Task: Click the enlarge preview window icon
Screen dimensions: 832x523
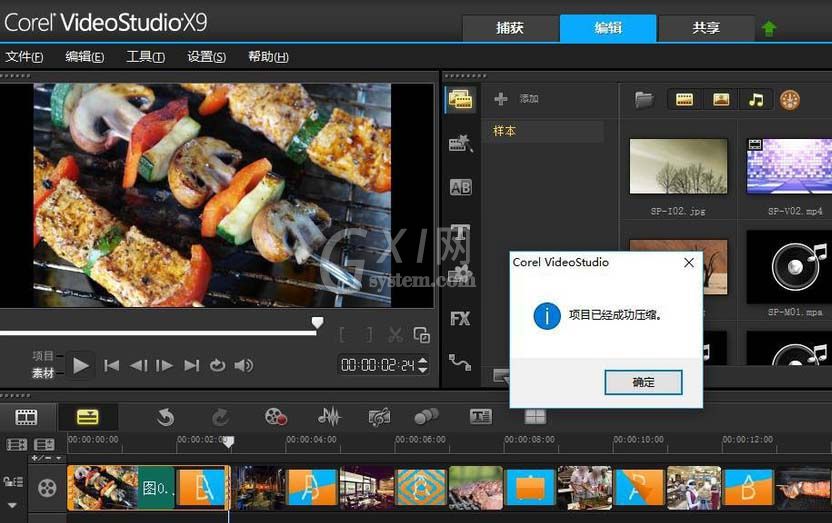Action: click(422, 335)
